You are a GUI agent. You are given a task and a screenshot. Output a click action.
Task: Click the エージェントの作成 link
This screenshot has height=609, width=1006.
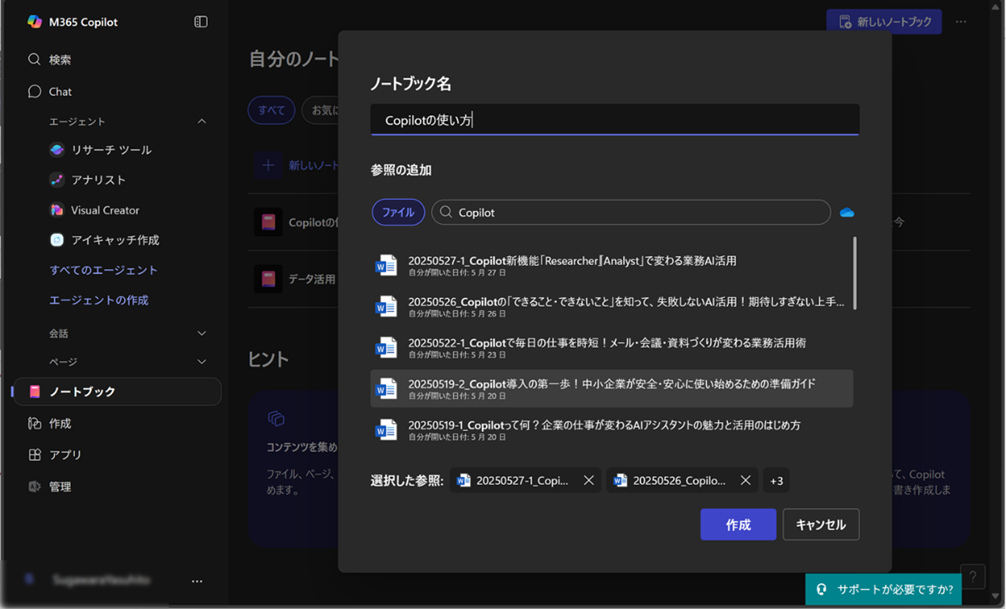99,300
